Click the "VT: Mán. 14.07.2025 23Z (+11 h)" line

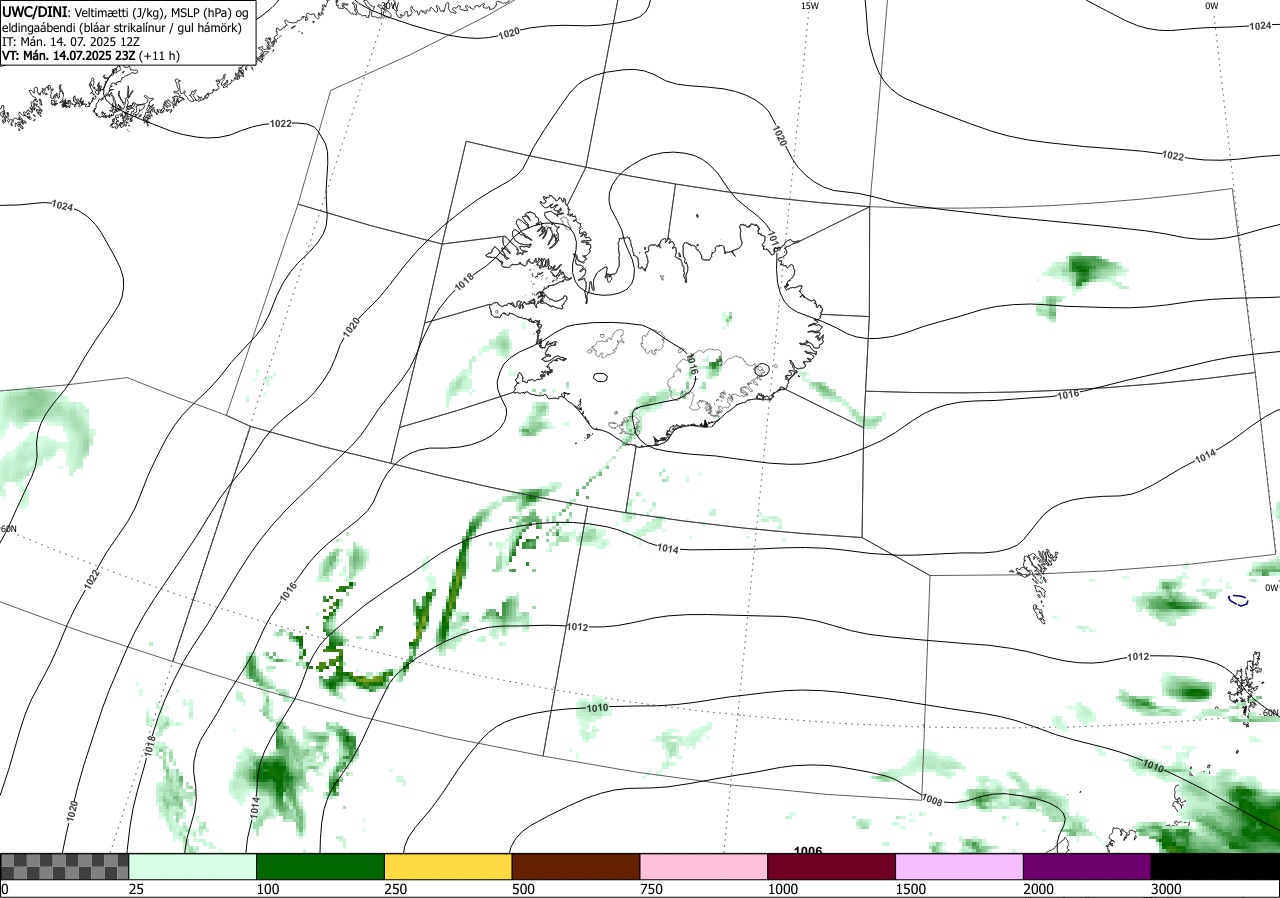(x=91, y=56)
